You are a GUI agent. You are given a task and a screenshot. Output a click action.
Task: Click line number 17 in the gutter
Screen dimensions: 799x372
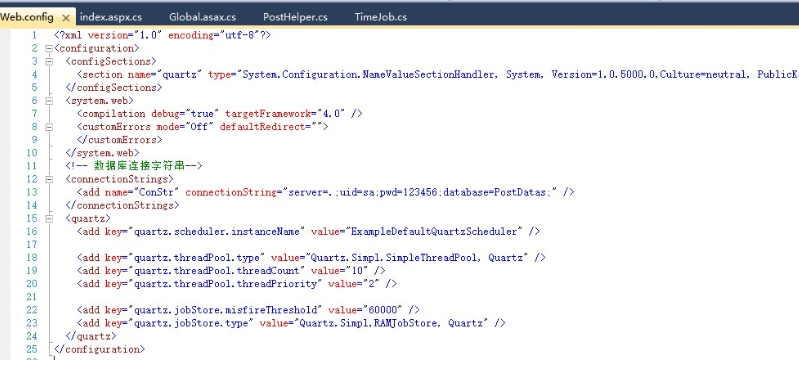coord(32,245)
